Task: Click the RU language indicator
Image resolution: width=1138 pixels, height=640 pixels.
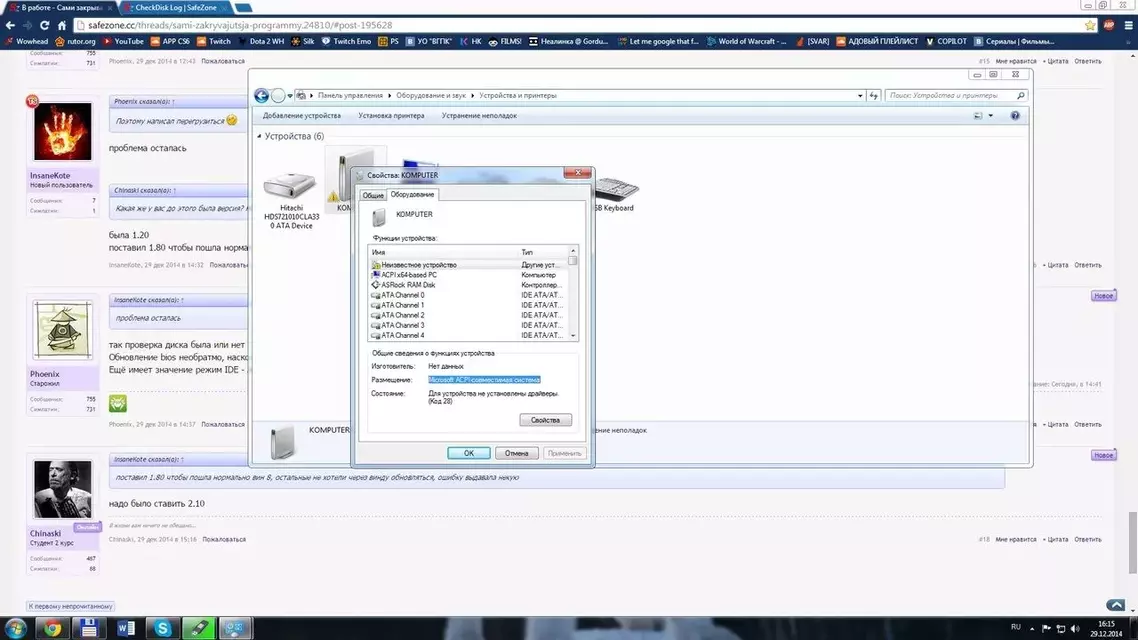Action: pos(1015,628)
